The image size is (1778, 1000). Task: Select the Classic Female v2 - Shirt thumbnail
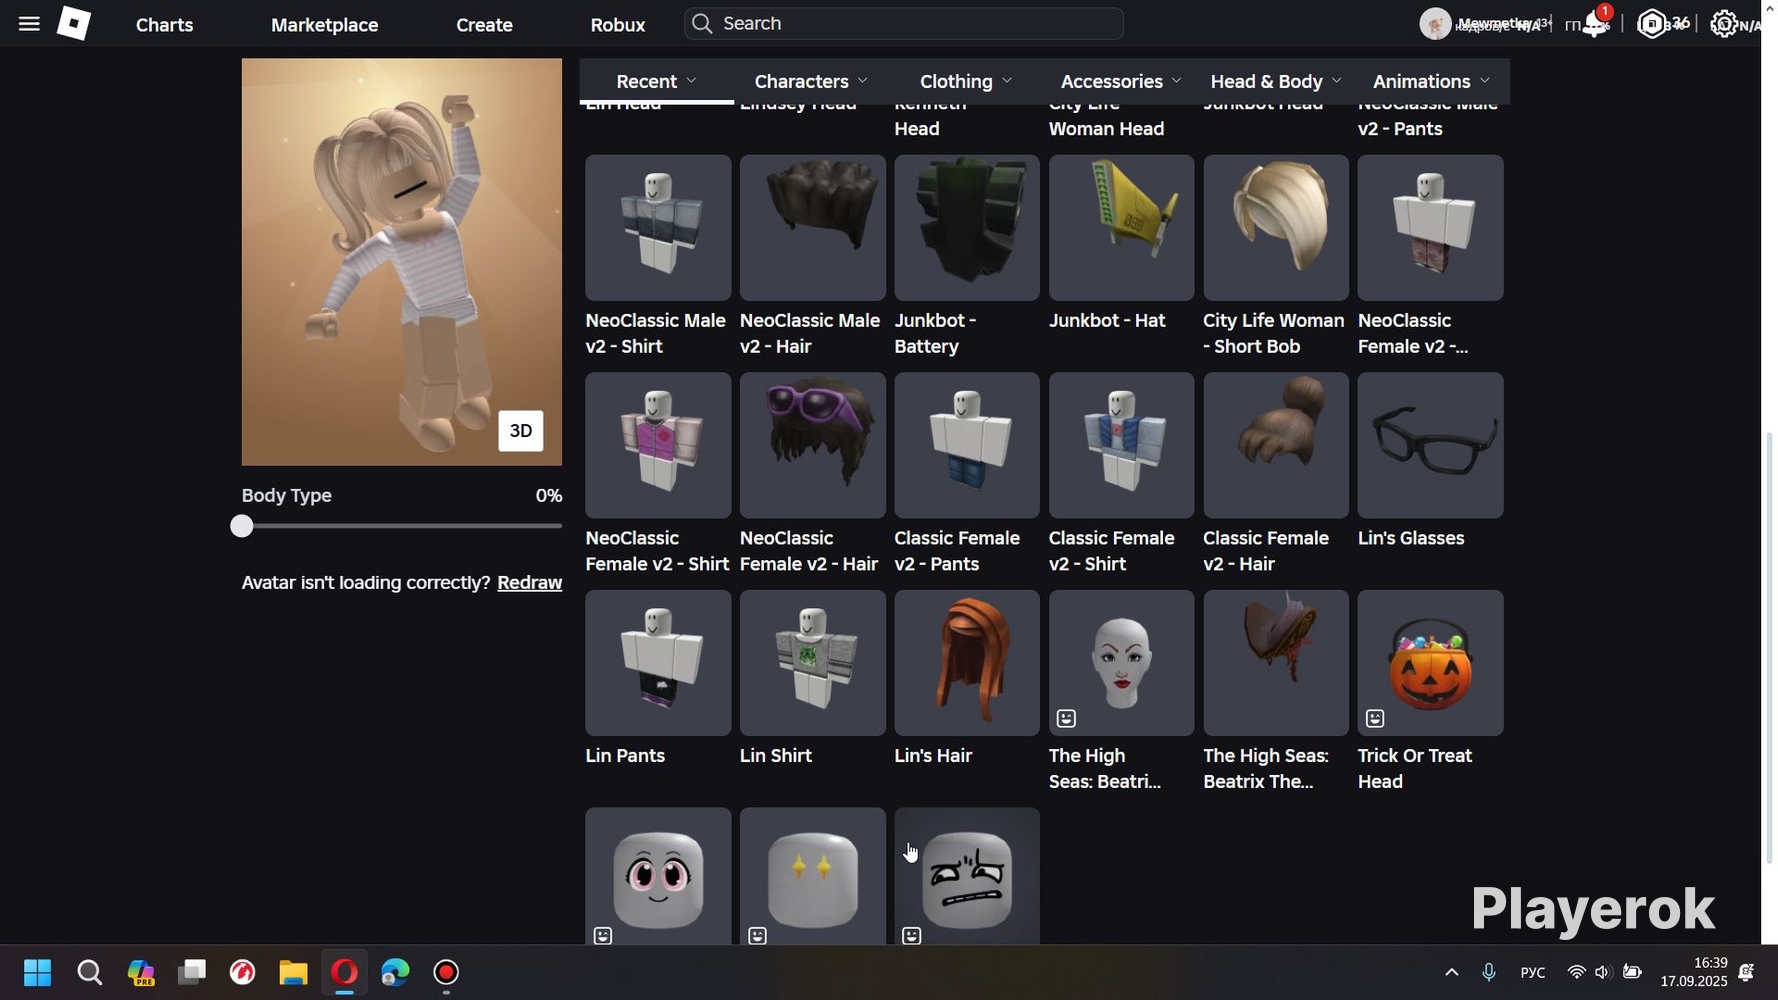pyautogui.click(x=1122, y=446)
